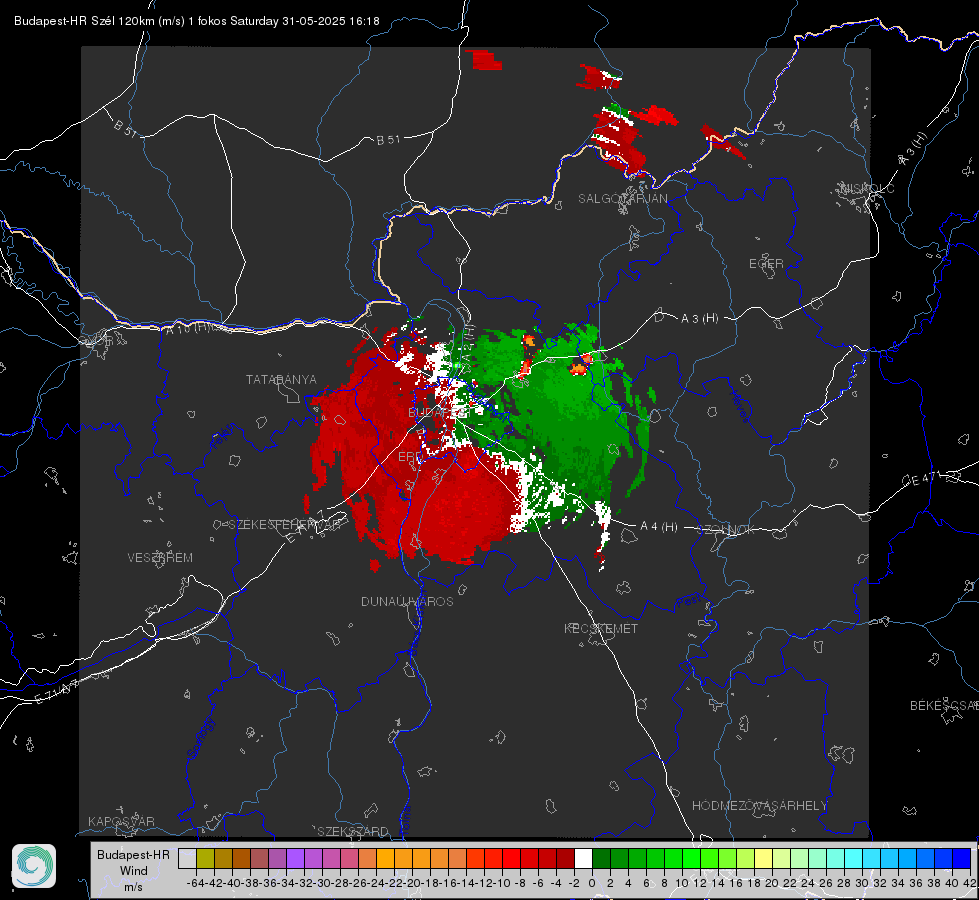Image resolution: width=979 pixels, height=900 pixels.
Task: Click the EGER city label
Action: click(x=766, y=264)
